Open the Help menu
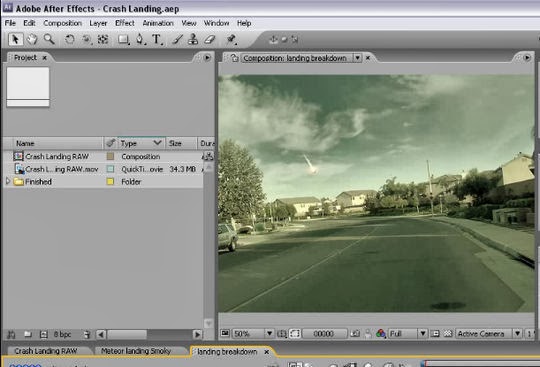 pos(244,23)
